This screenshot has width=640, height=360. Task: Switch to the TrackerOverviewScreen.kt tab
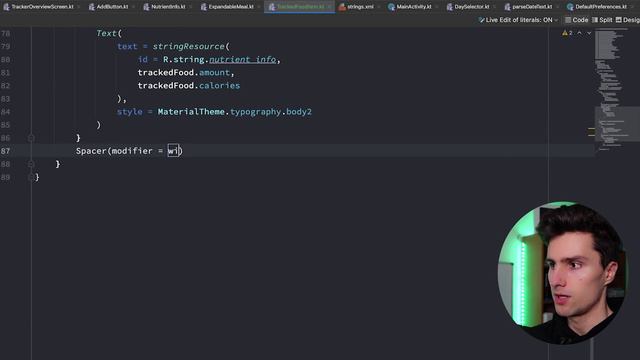tap(42, 7)
